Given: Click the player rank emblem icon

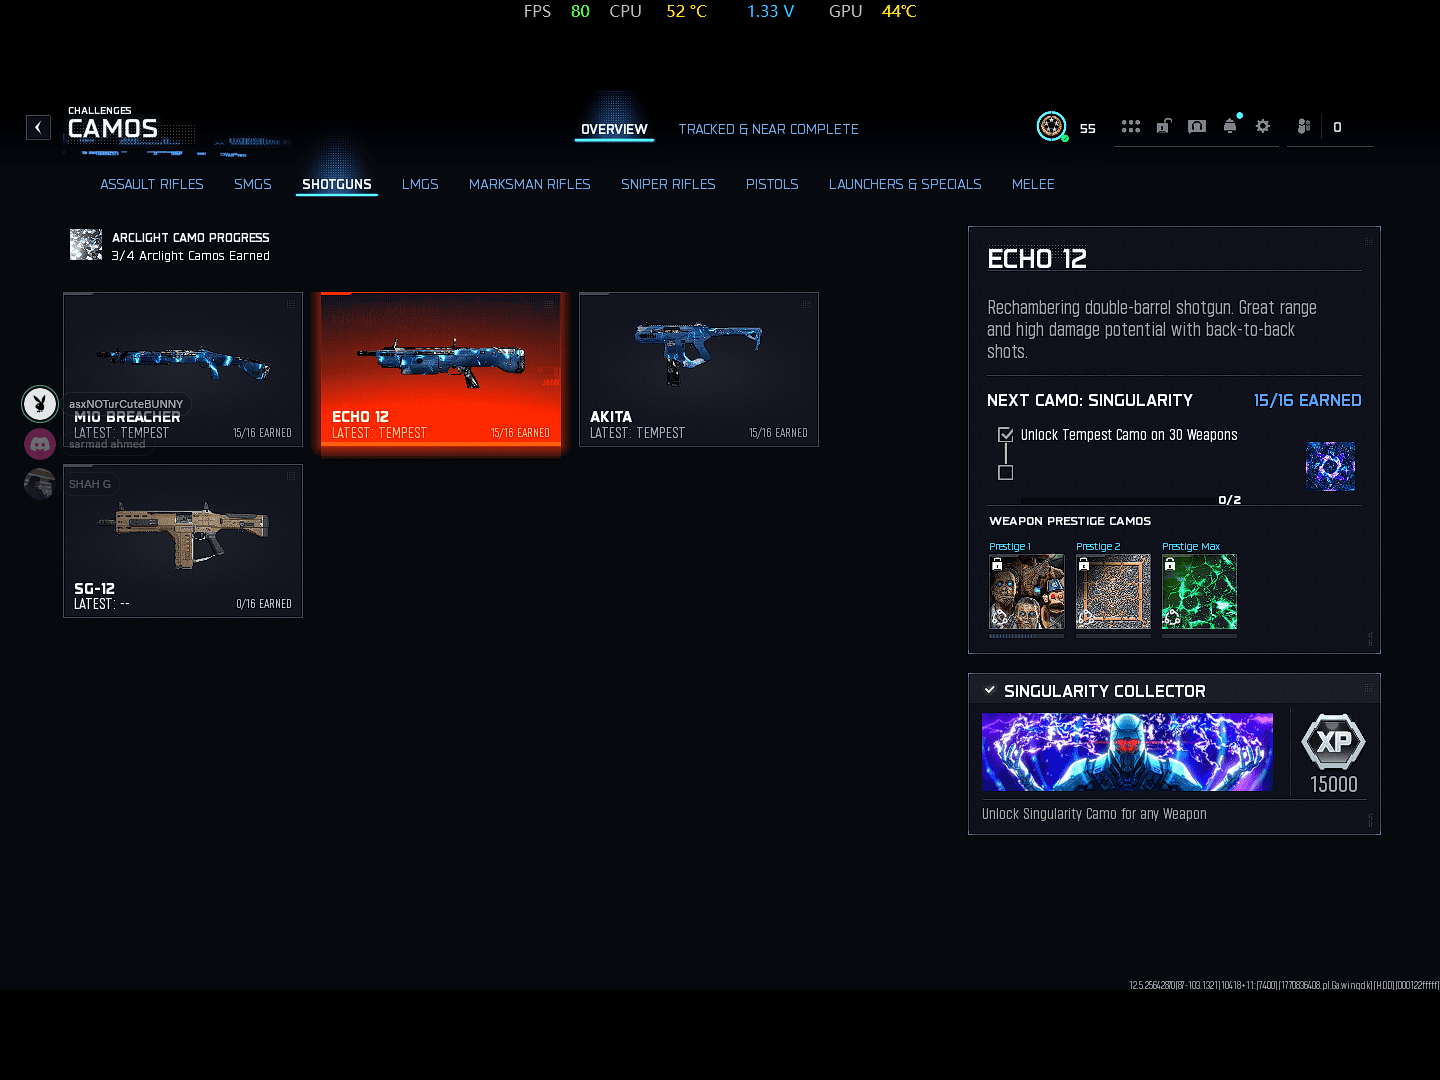Looking at the screenshot, I should coord(1051,127).
